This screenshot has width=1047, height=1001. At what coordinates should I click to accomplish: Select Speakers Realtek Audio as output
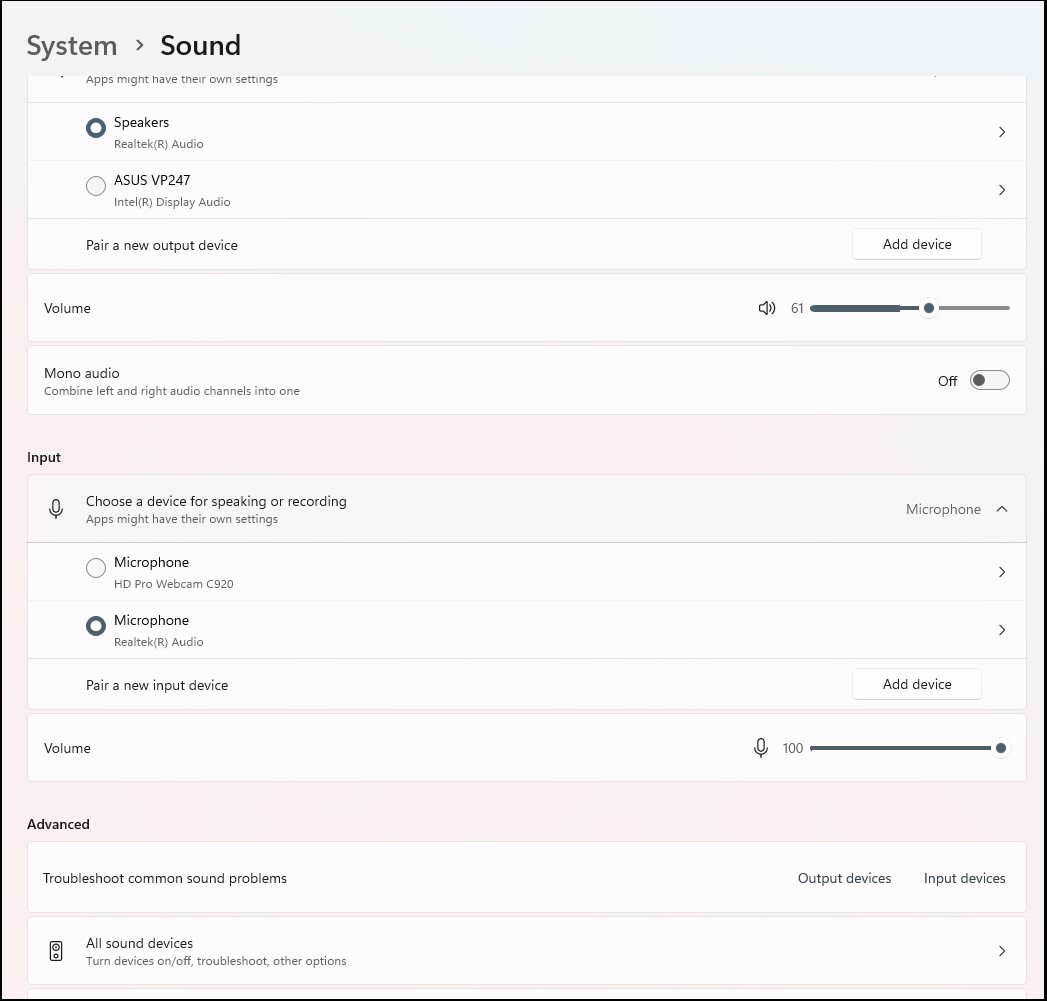click(x=96, y=128)
